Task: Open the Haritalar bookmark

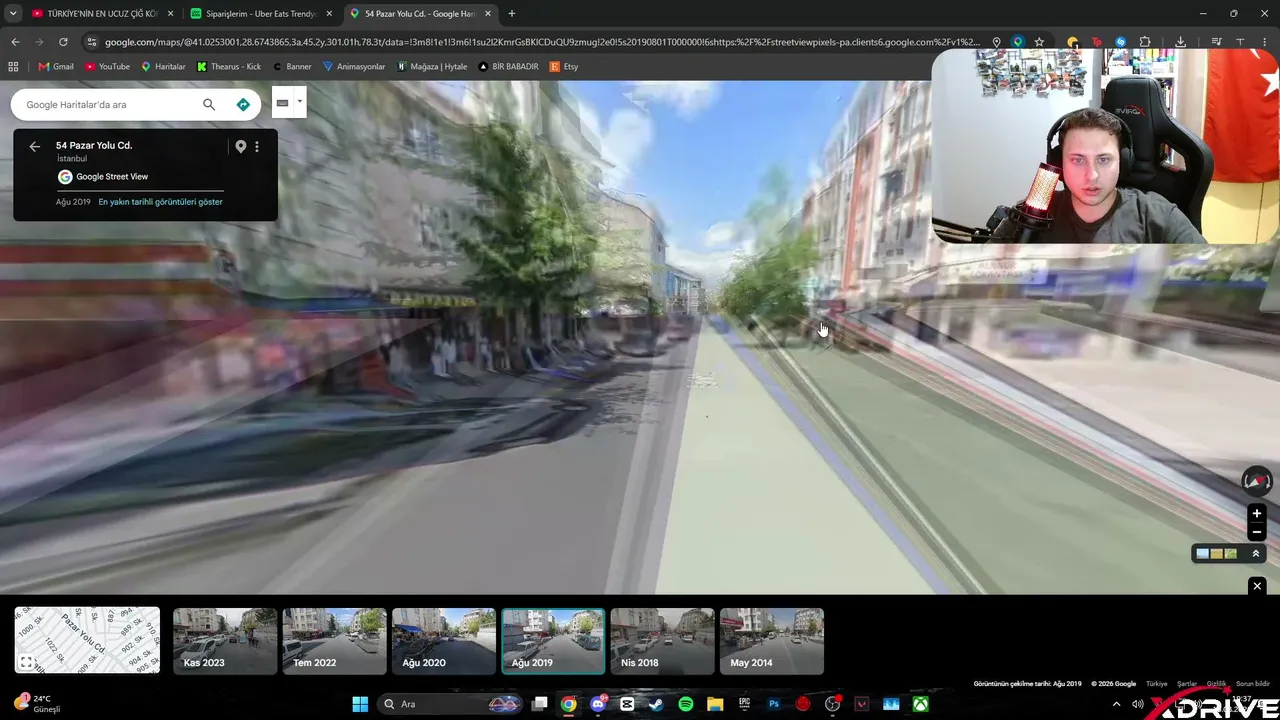Action: coord(163,67)
